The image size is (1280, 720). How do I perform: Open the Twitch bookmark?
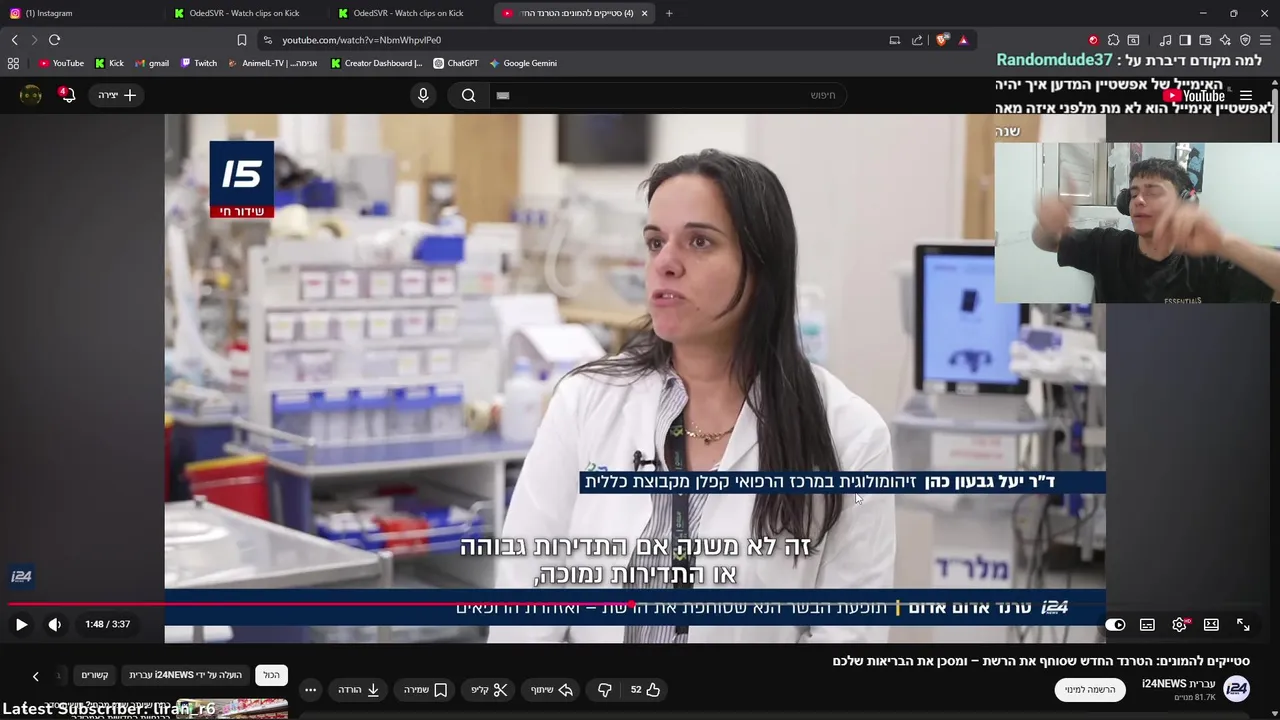click(x=198, y=63)
